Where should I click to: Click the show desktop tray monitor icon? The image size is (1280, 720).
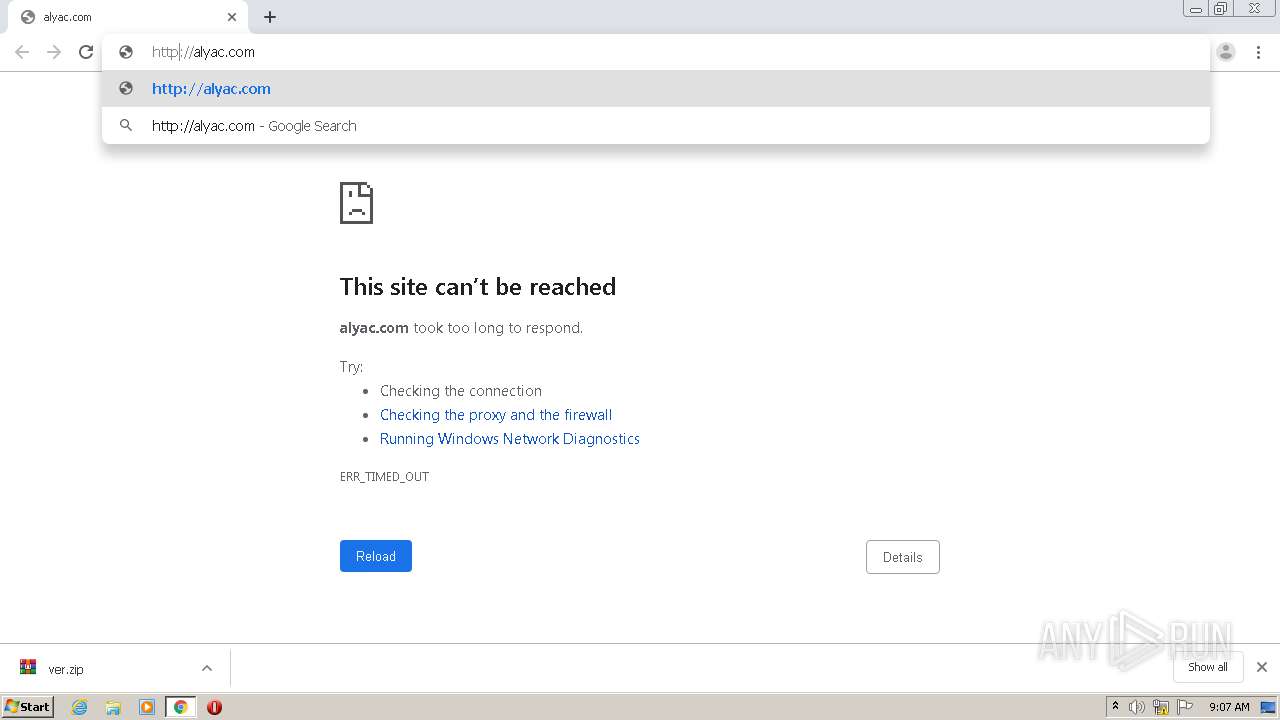pyautogui.click(x=1268, y=707)
